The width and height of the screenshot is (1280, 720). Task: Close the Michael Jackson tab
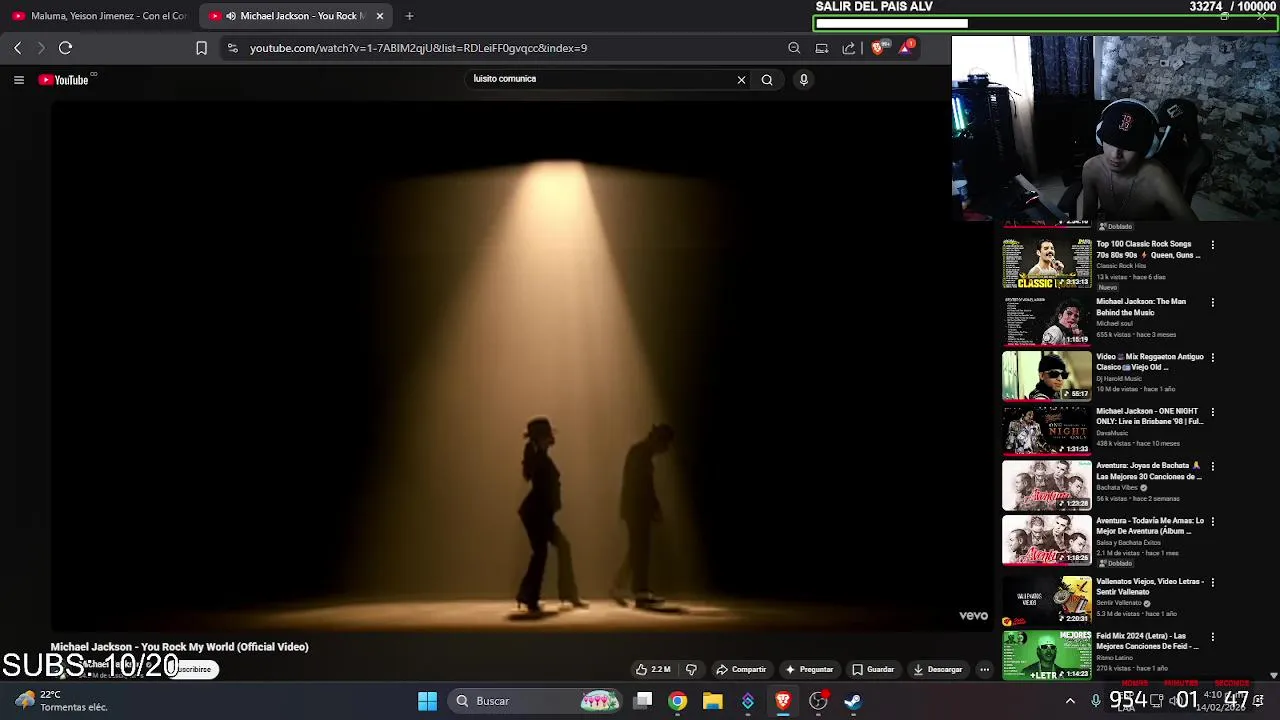coord(380,16)
